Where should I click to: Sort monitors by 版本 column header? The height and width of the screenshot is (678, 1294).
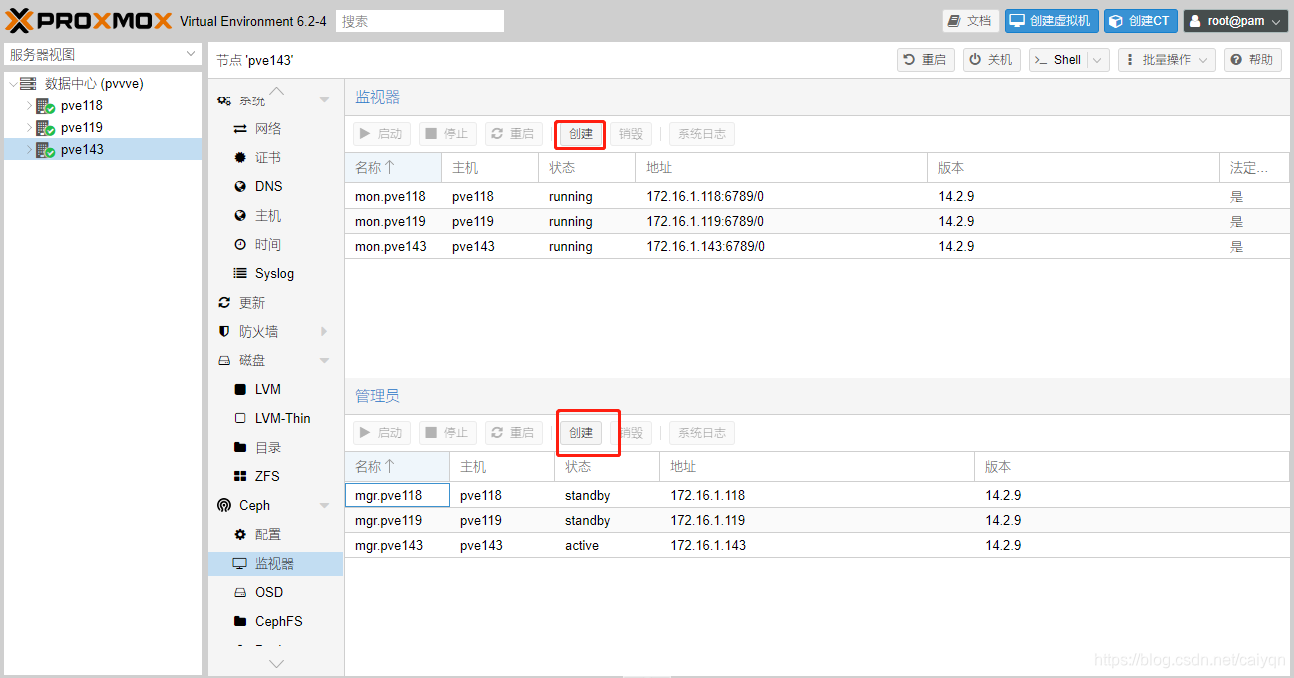(x=1073, y=168)
